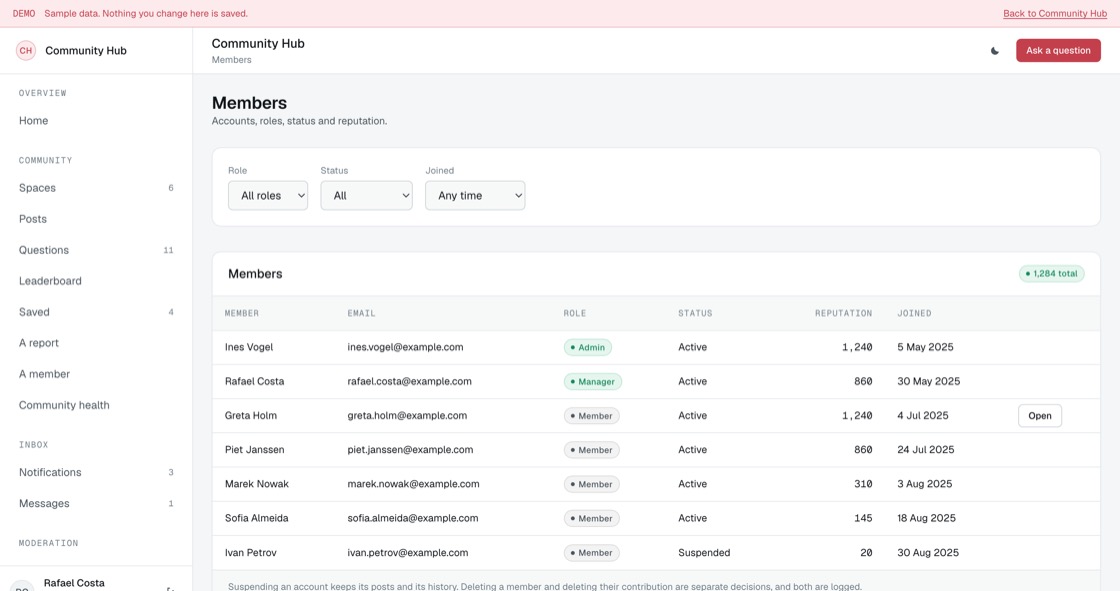Open Messages in the sidebar
This screenshot has height=591, width=1120.
(x=96, y=504)
